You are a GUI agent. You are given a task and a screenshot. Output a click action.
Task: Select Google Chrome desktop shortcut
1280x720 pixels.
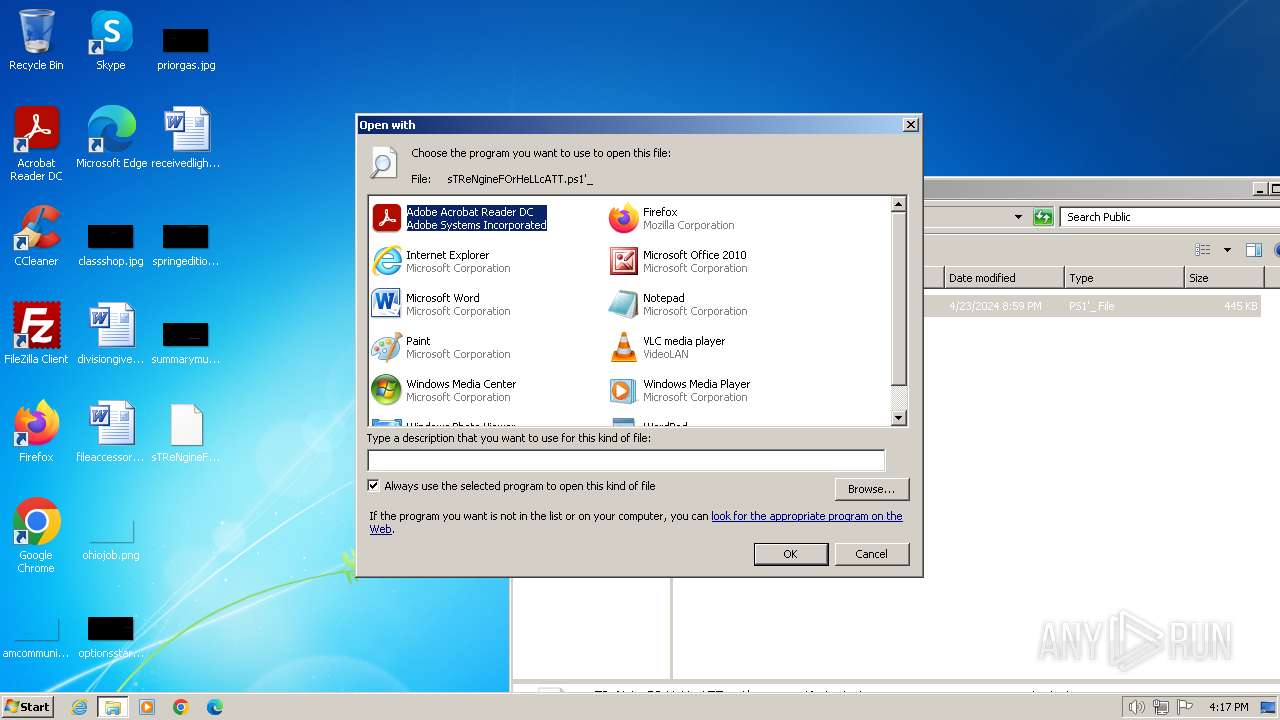(36, 536)
